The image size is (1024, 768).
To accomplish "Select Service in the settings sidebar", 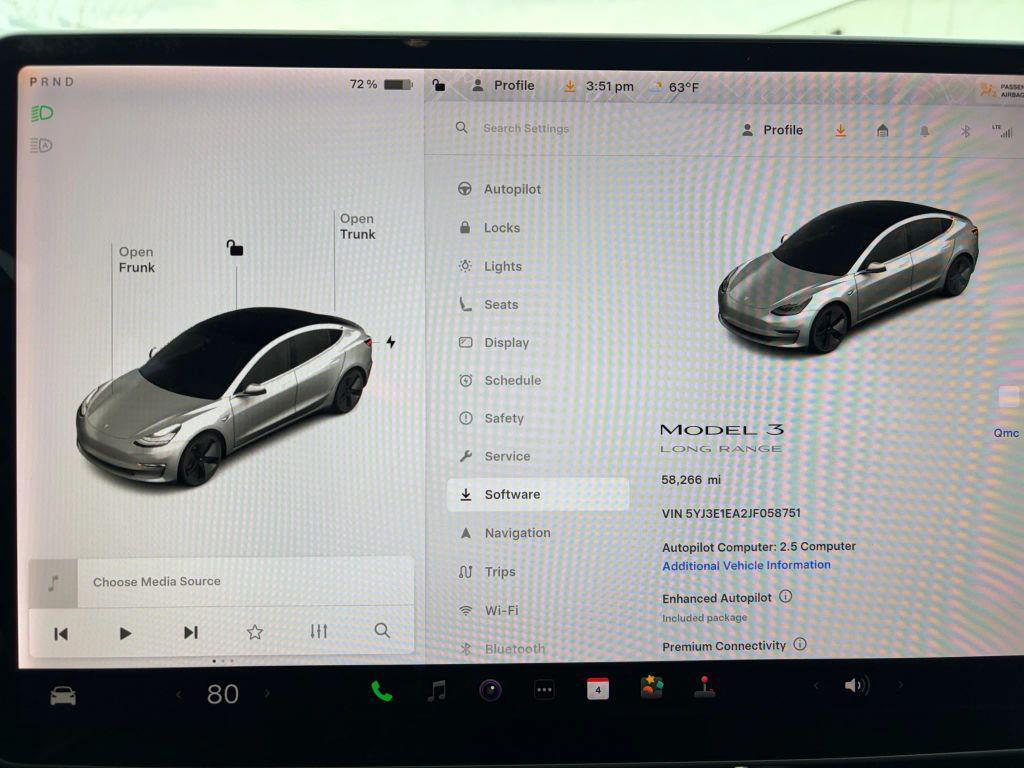I will point(510,456).
